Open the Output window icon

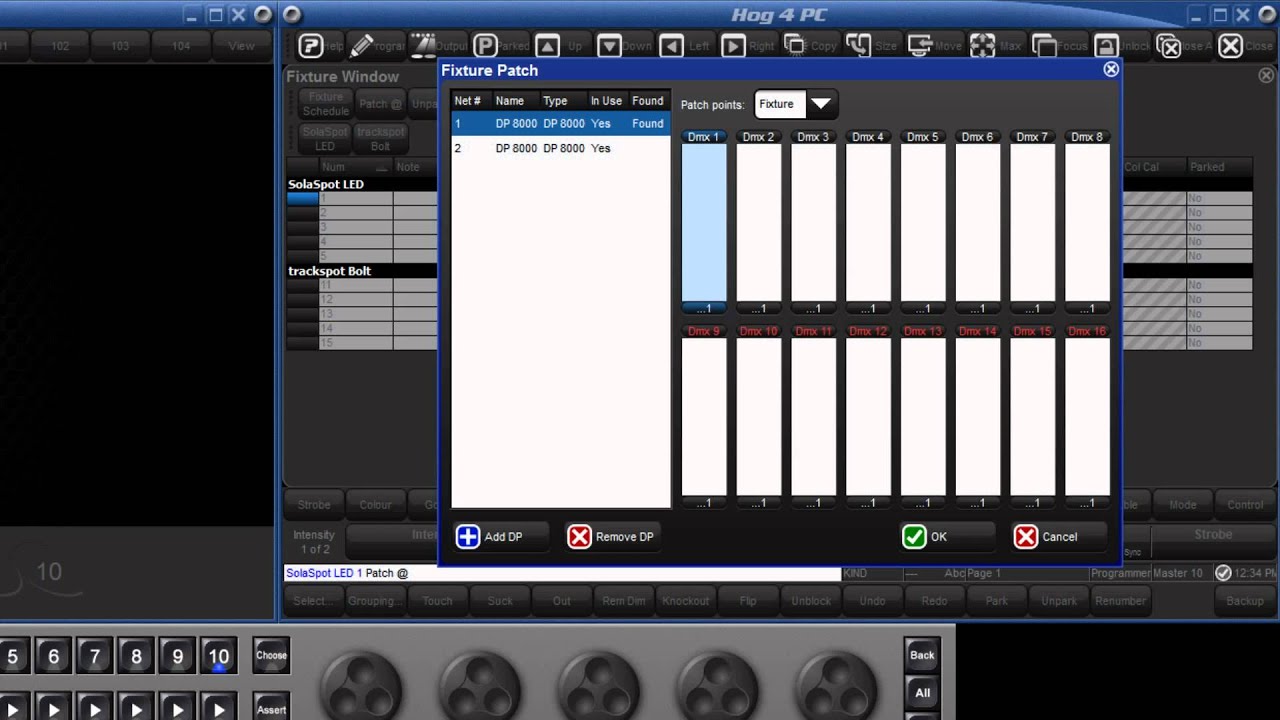click(424, 46)
